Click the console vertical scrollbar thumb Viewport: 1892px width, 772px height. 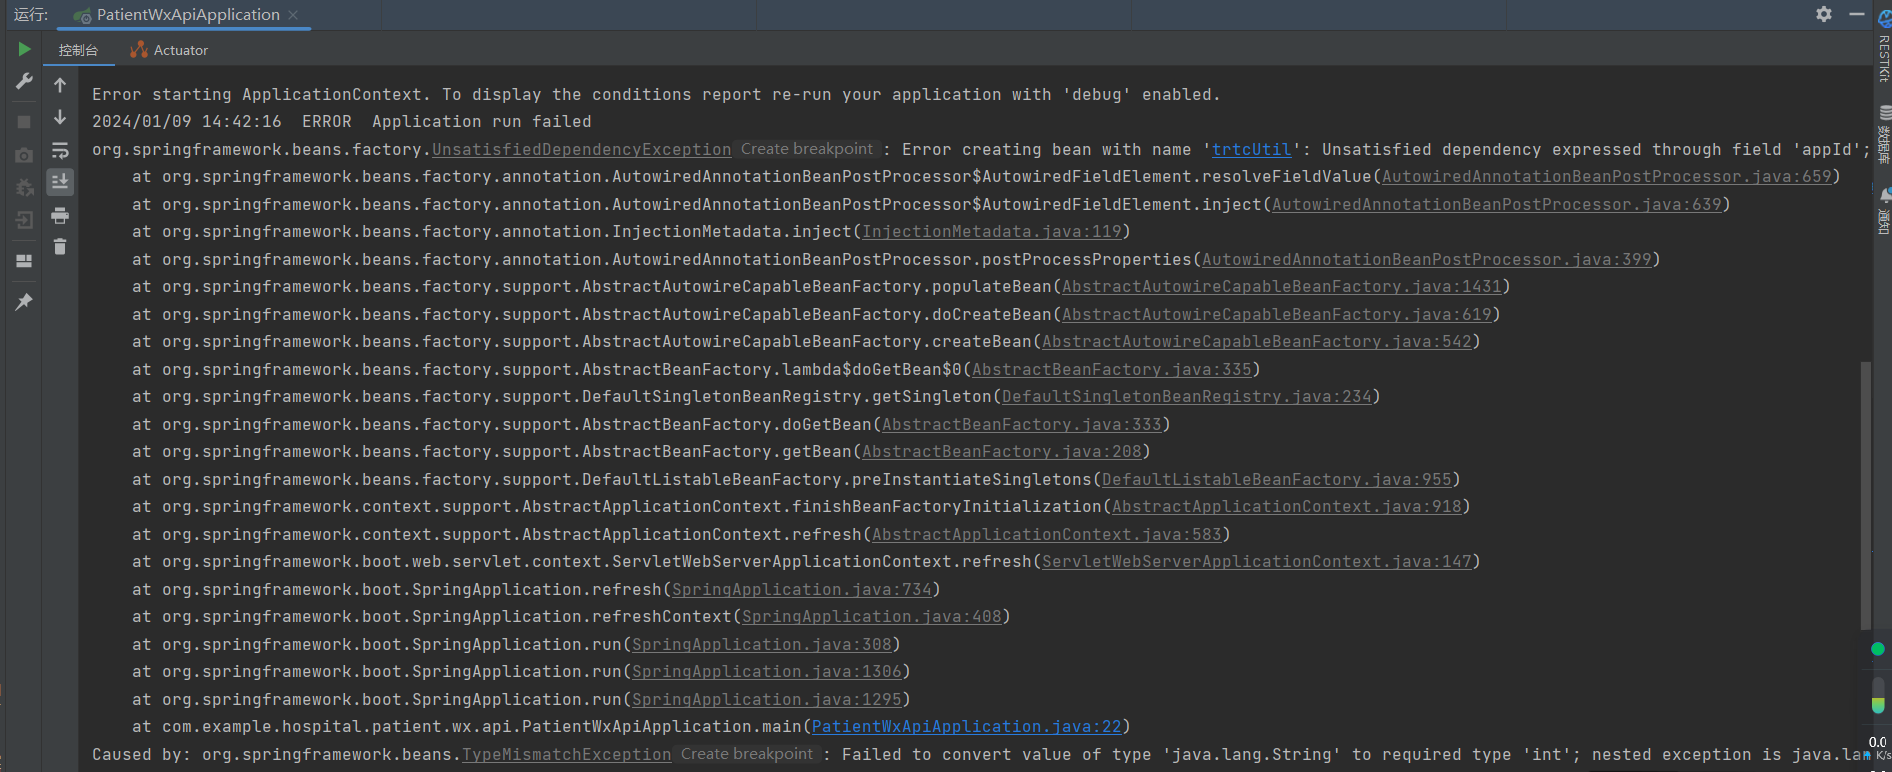(x=1865, y=495)
